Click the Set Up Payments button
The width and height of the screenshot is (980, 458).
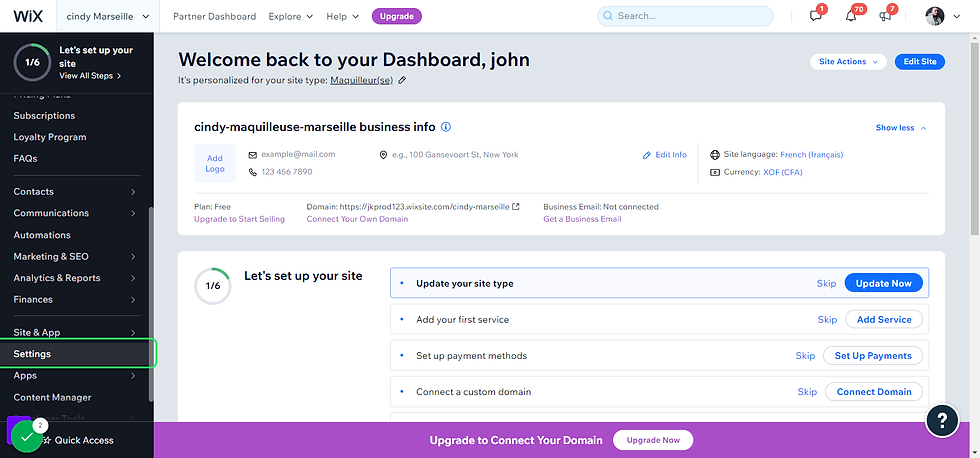click(x=872, y=356)
